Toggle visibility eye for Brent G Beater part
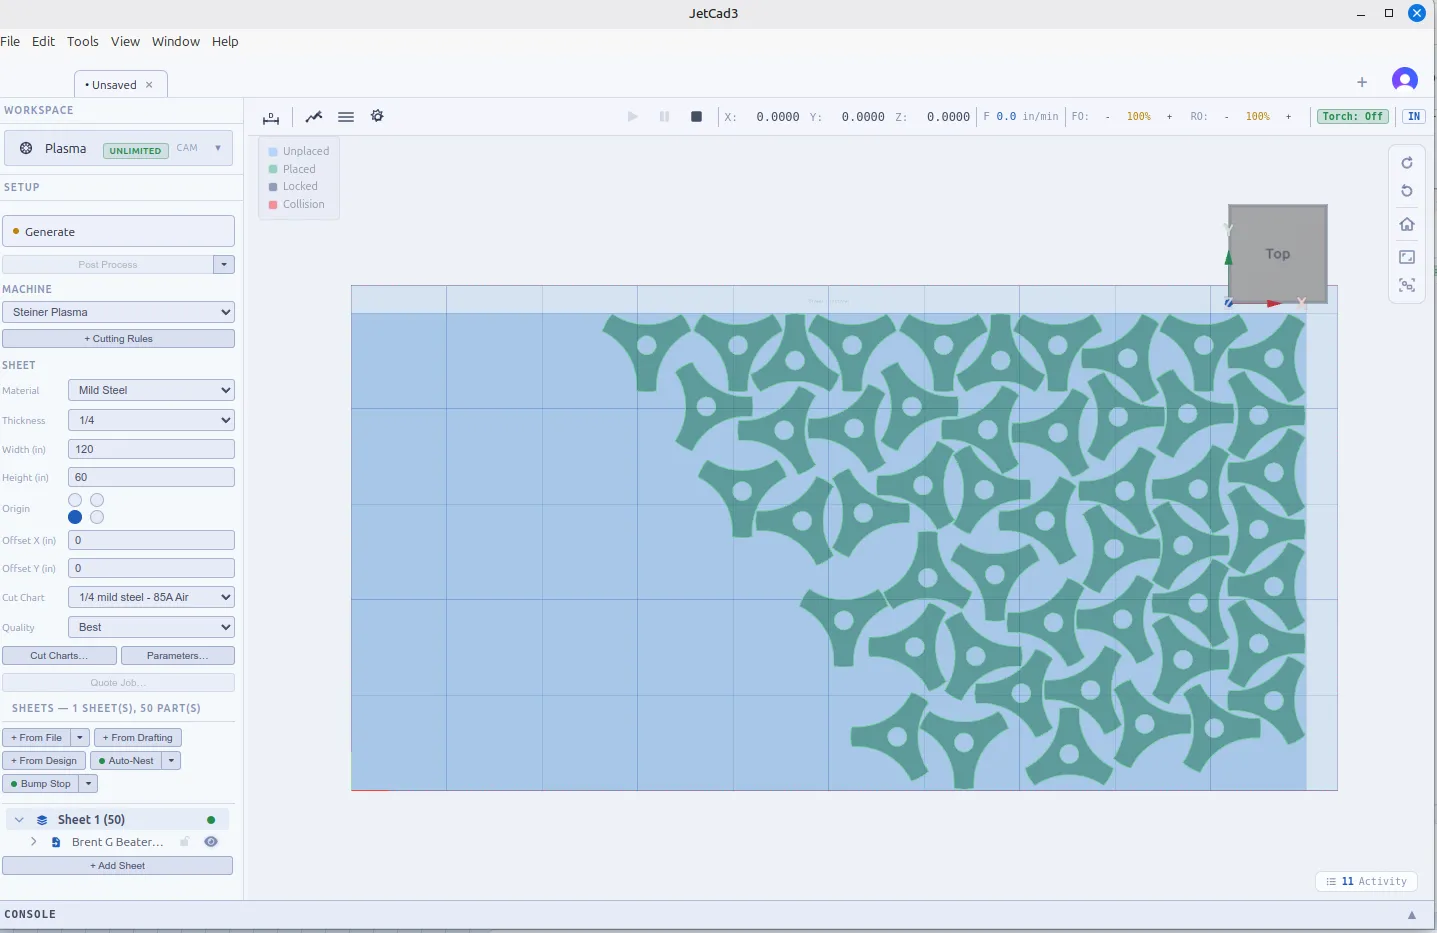Screen dimensions: 1437x933 (211, 842)
